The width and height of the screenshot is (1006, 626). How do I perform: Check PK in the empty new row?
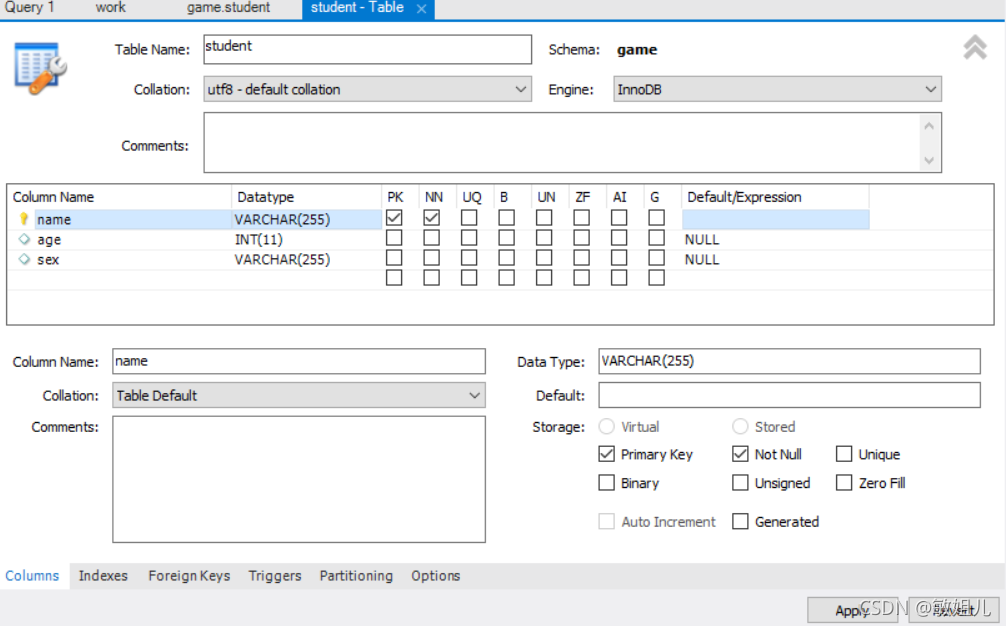click(394, 278)
